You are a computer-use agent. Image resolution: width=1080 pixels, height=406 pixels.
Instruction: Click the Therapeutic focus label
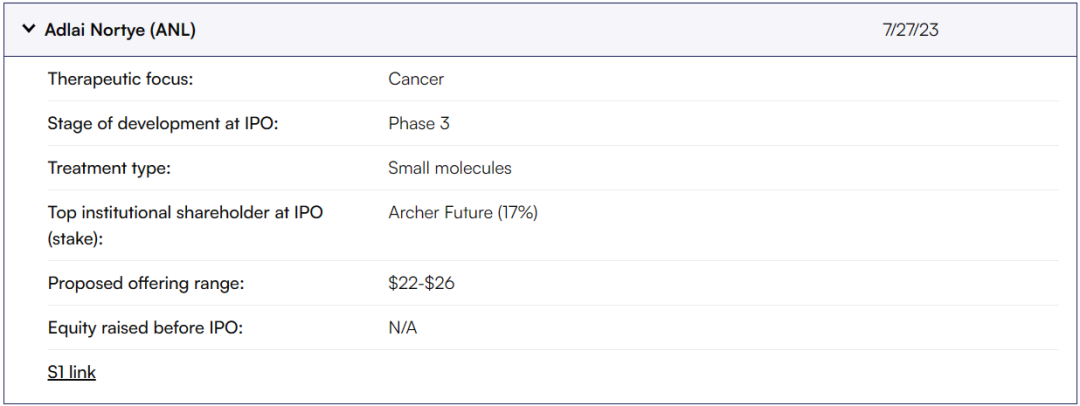coord(120,79)
